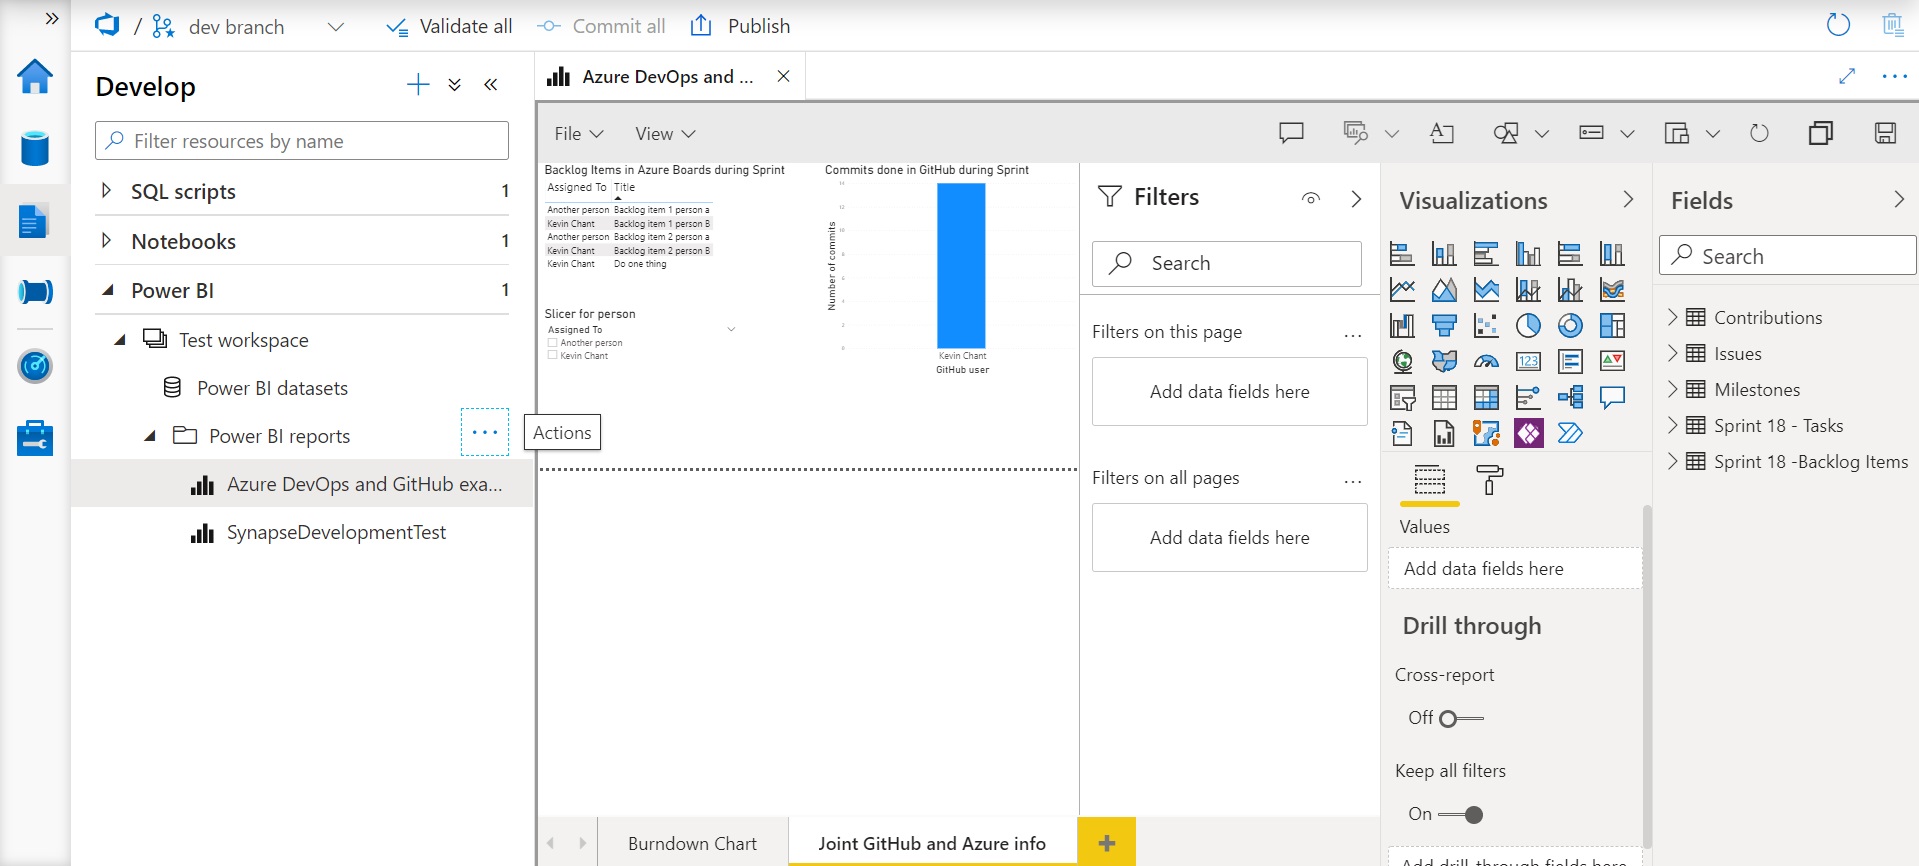Collapse the Power BI tree node
The height and width of the screenshot is (866, 1919).
107,290
